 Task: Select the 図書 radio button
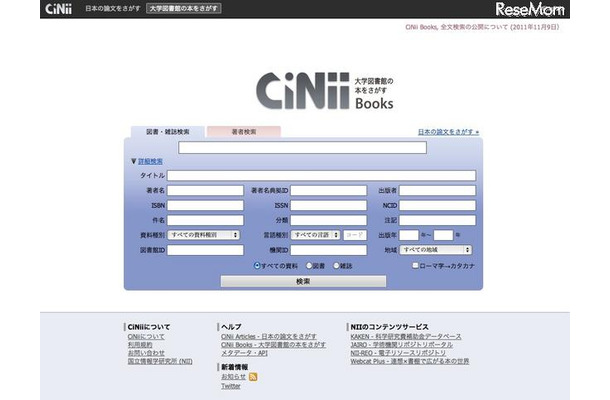tap(309, 266)
